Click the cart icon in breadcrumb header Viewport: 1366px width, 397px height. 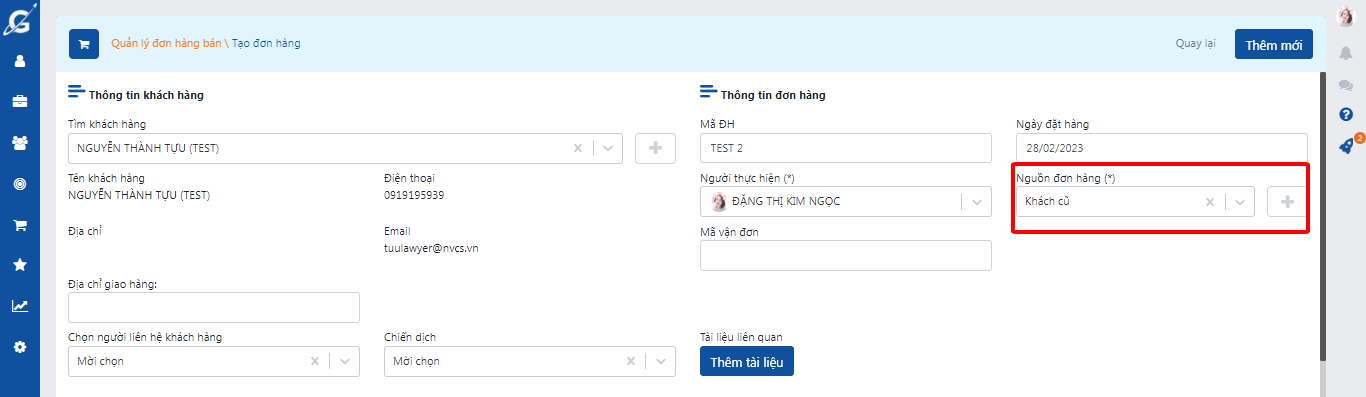pos(84,44)
